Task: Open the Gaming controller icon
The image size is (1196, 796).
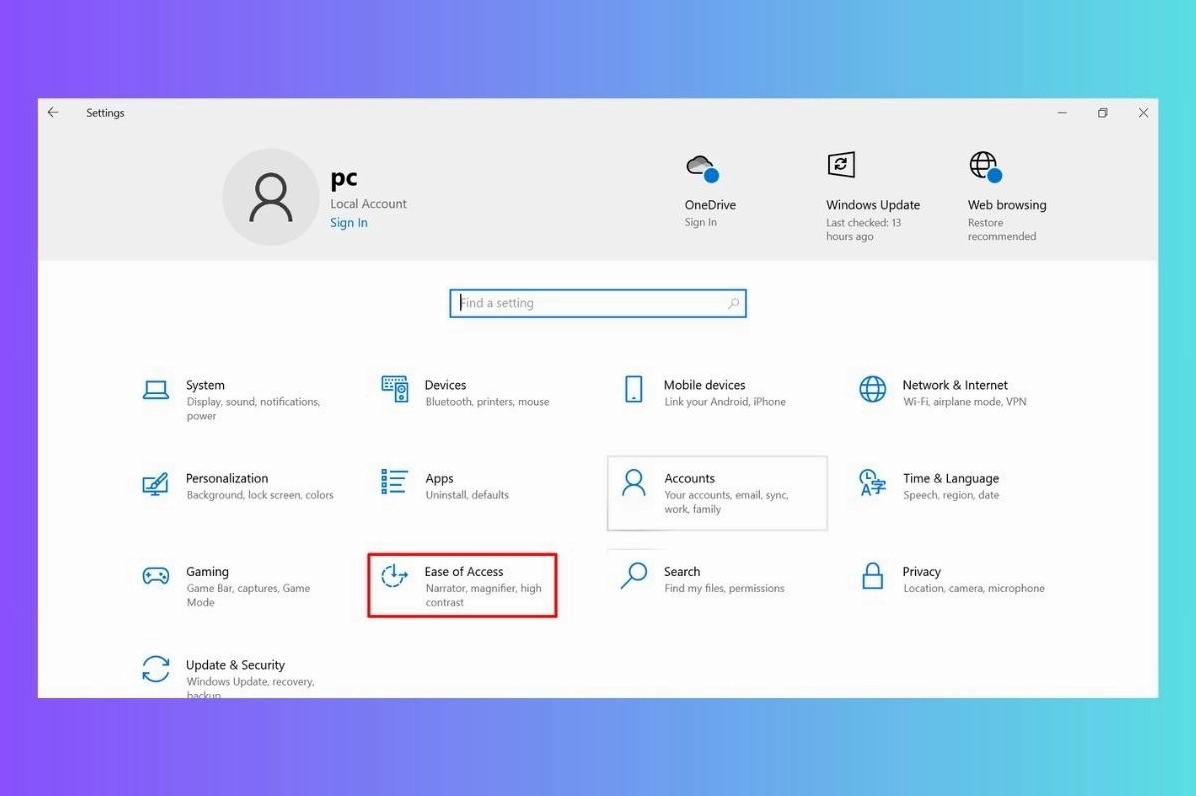Action: point(156,577)
